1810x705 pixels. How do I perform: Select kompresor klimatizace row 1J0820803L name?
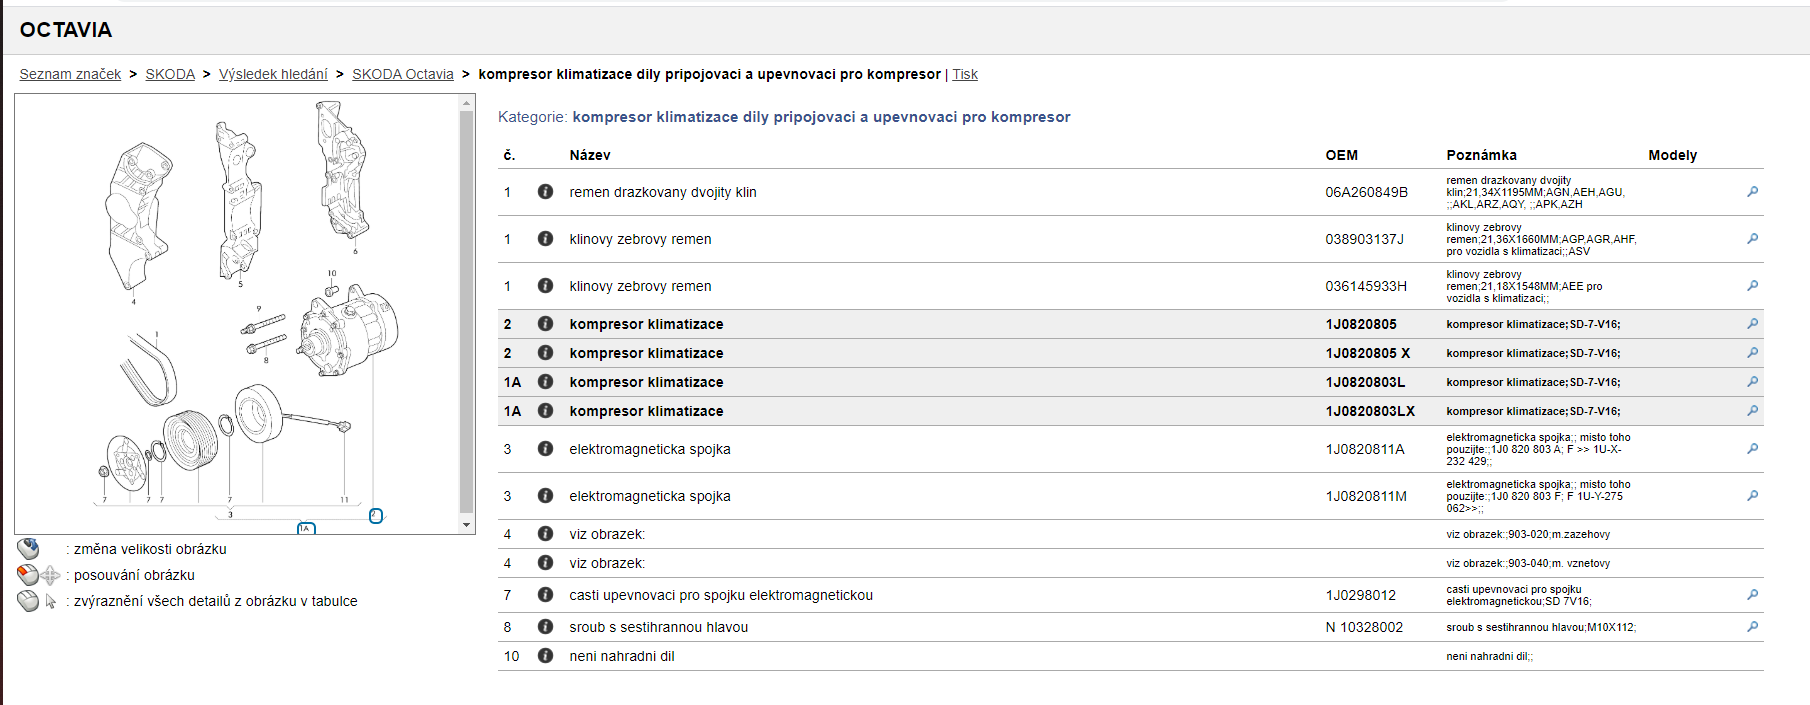tap(646, 382)
